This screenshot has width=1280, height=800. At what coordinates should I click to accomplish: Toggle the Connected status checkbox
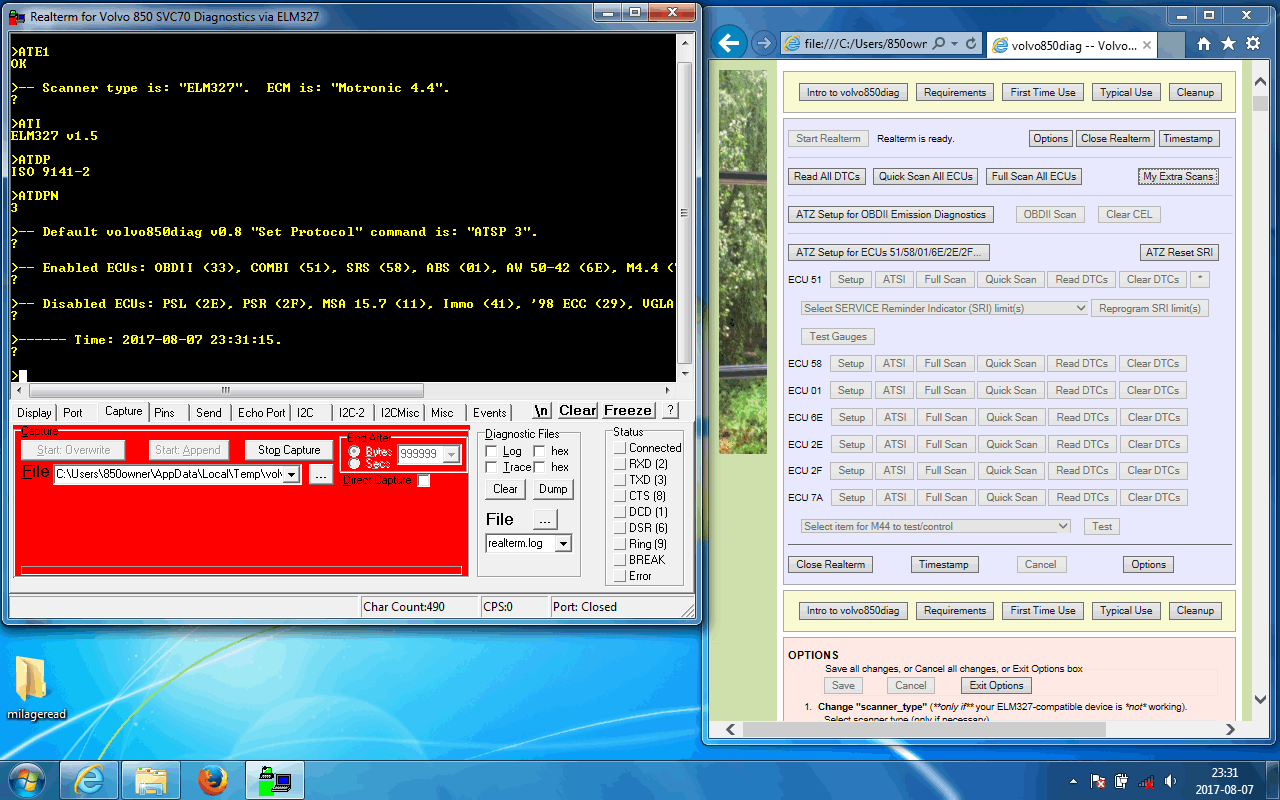click(x=620, y=448)
